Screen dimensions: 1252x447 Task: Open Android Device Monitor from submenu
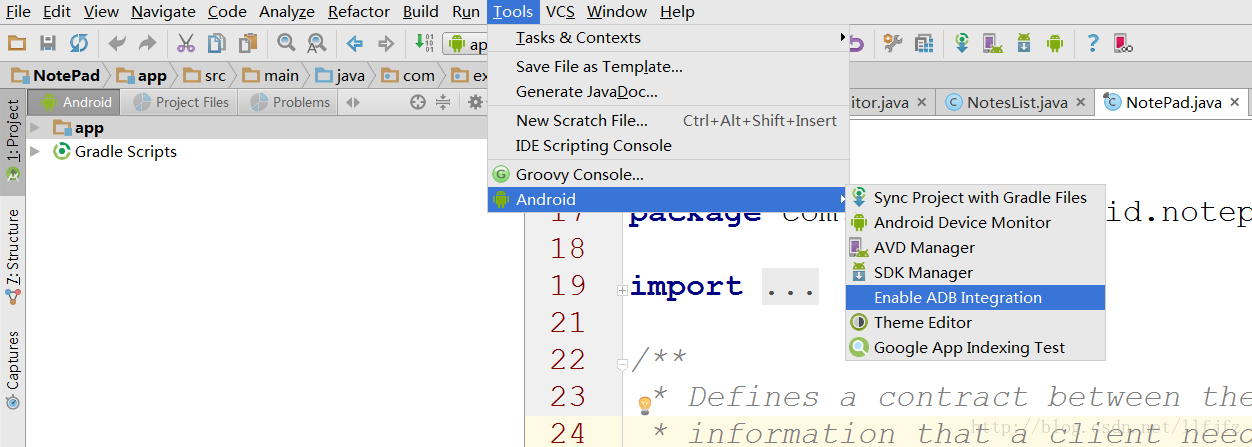pyautogui.click(x=975, y=223)
